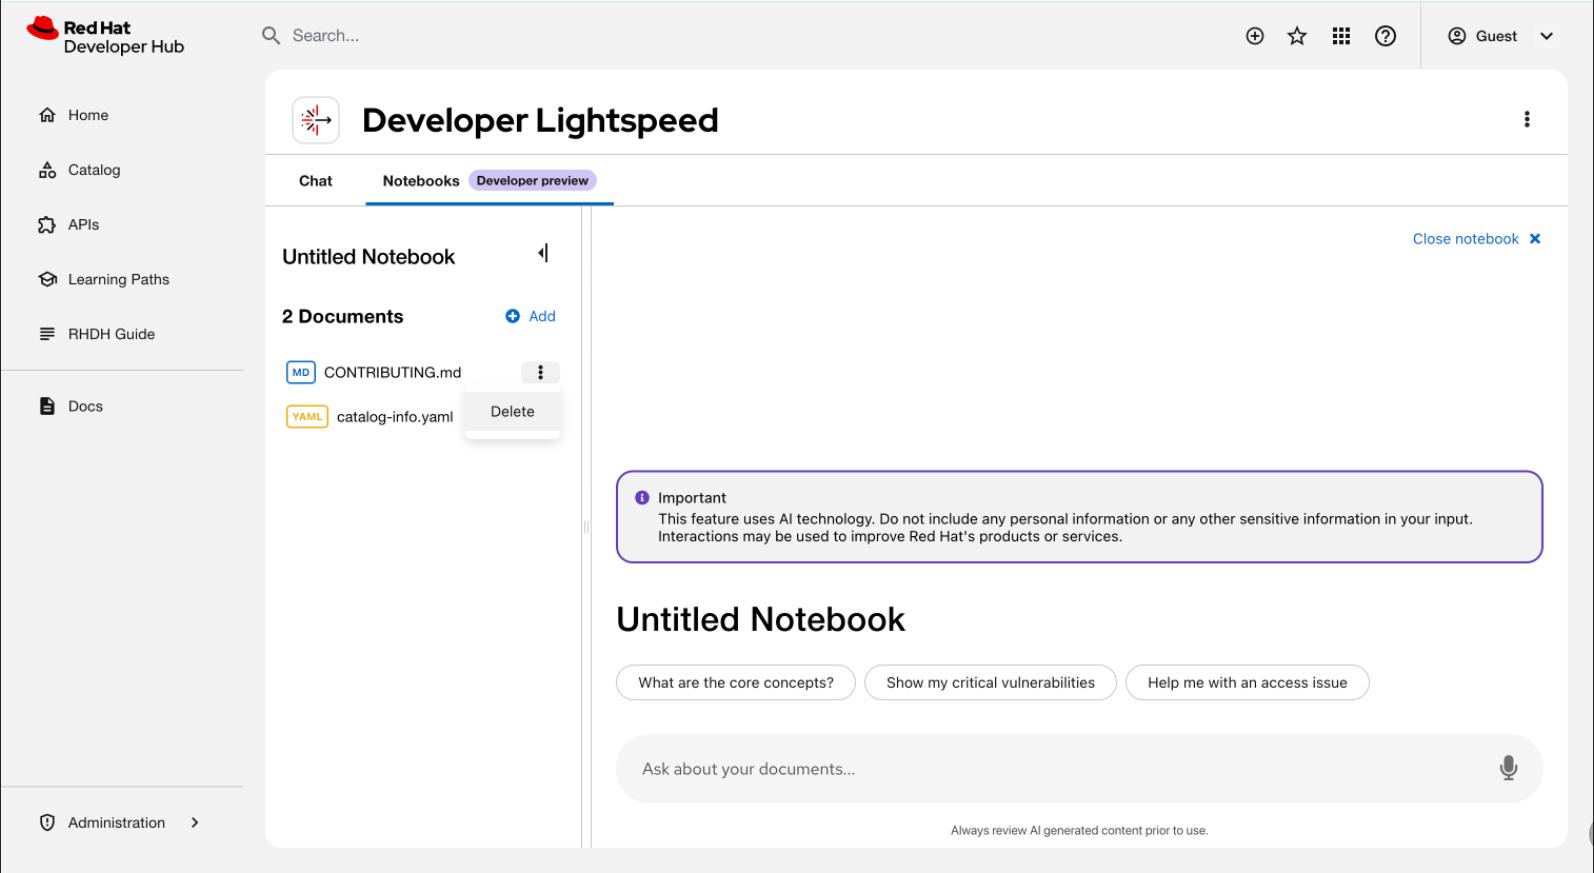This screenshot has height=873, width=1594.
Task: Select the catalog-info.yaml document
Action: pyautogui.click(x=395, y=417)
